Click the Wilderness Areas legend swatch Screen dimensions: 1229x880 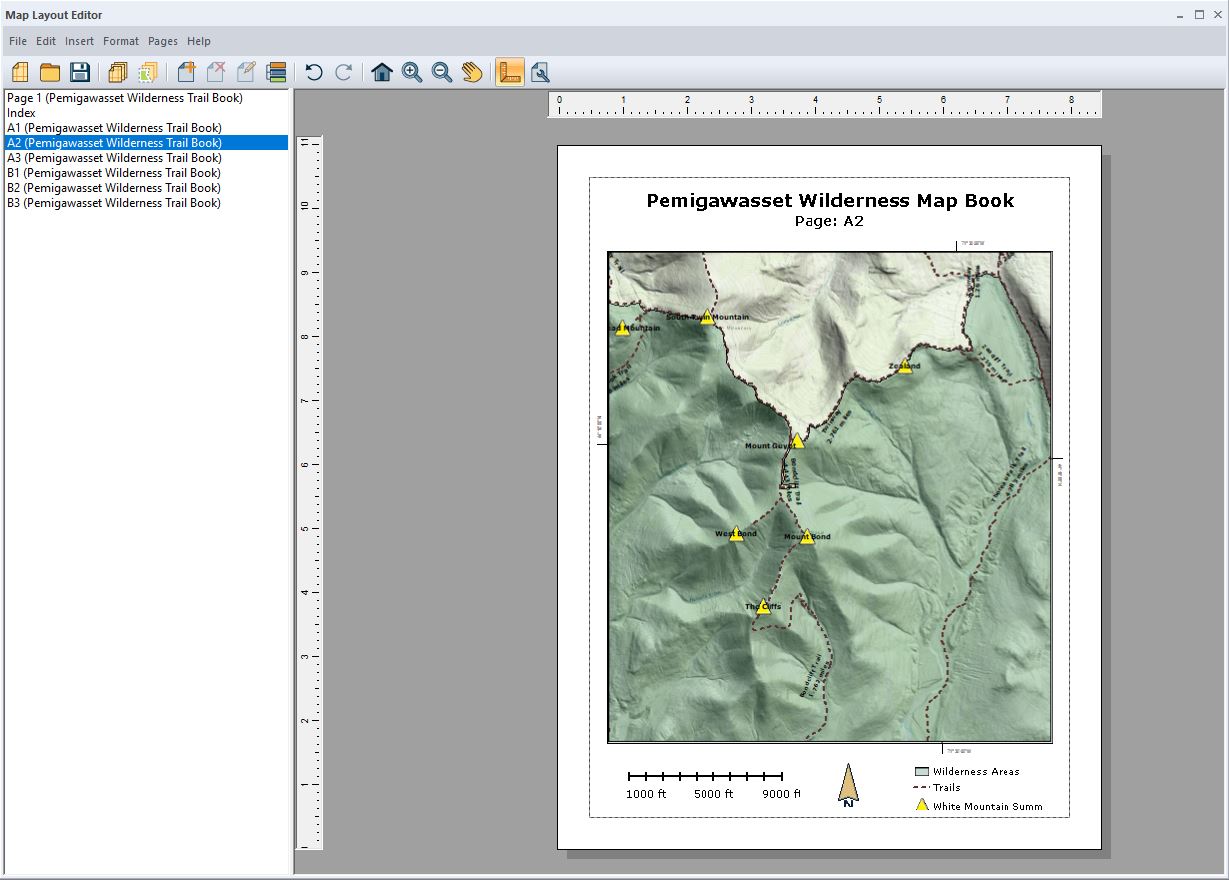click(922, 772)
